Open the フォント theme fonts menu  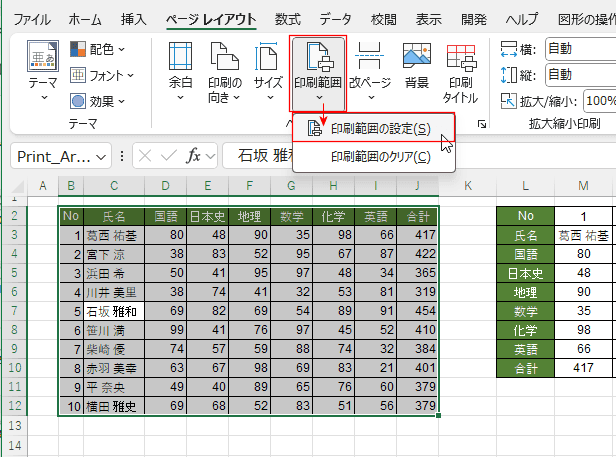(x=102, y=75)
